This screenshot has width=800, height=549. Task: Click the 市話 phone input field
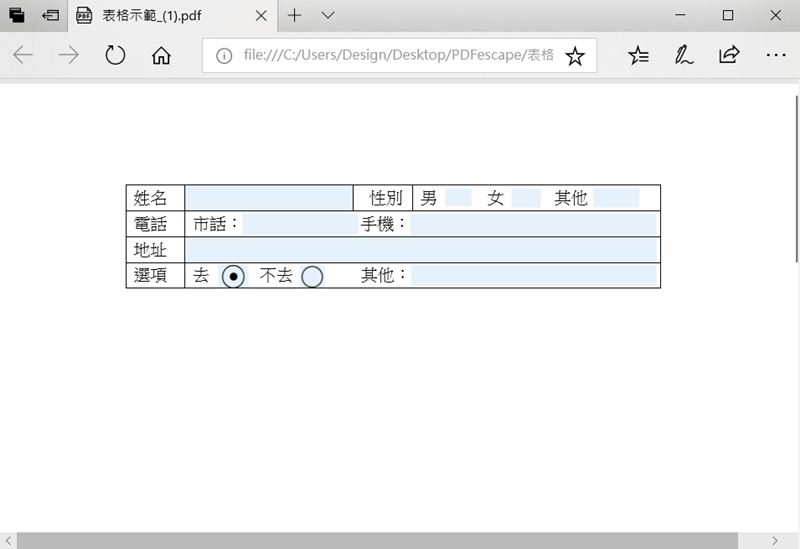point(300,224)
